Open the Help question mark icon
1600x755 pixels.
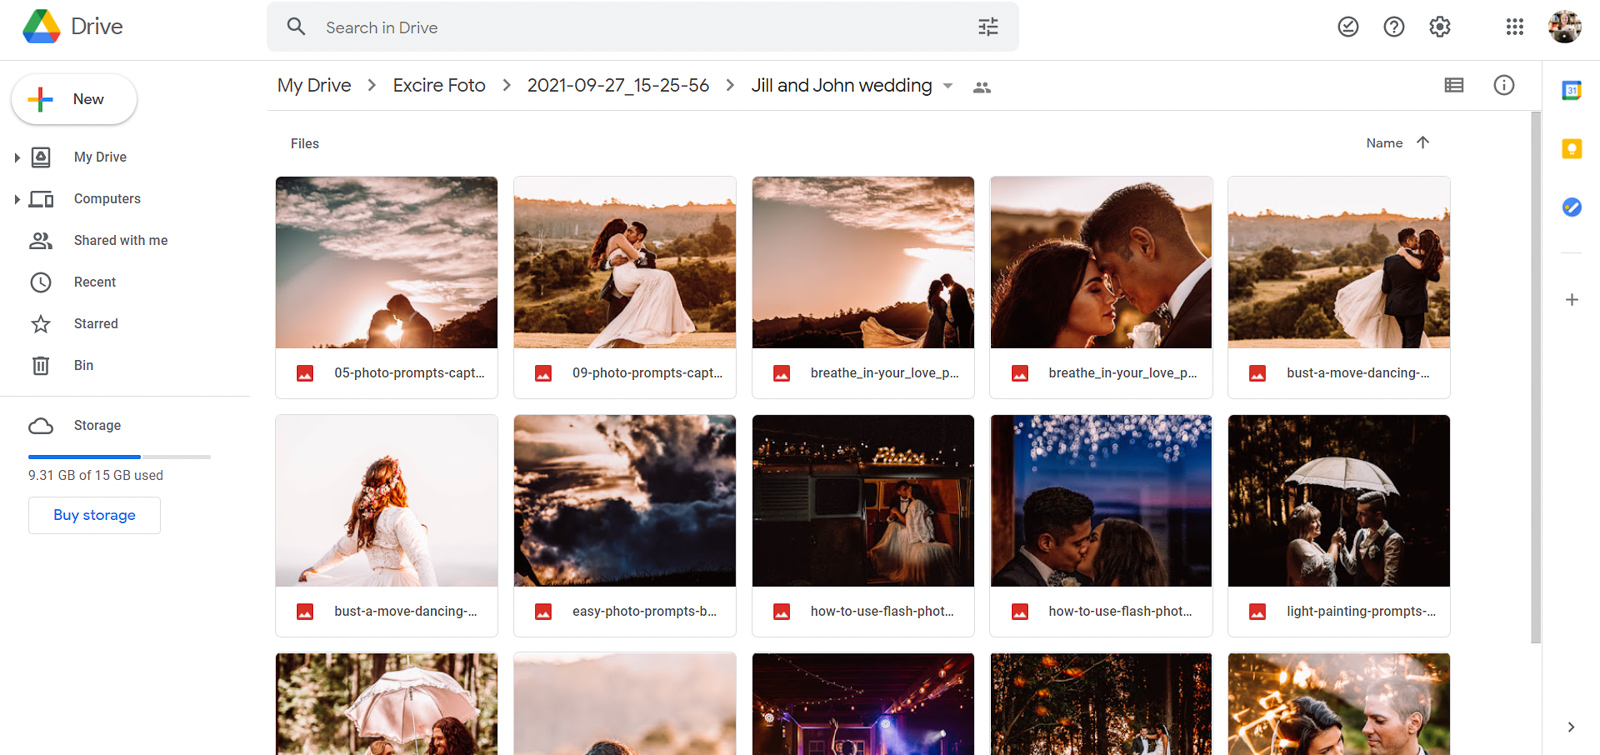pyautogui.click(x=1394, y=27)
